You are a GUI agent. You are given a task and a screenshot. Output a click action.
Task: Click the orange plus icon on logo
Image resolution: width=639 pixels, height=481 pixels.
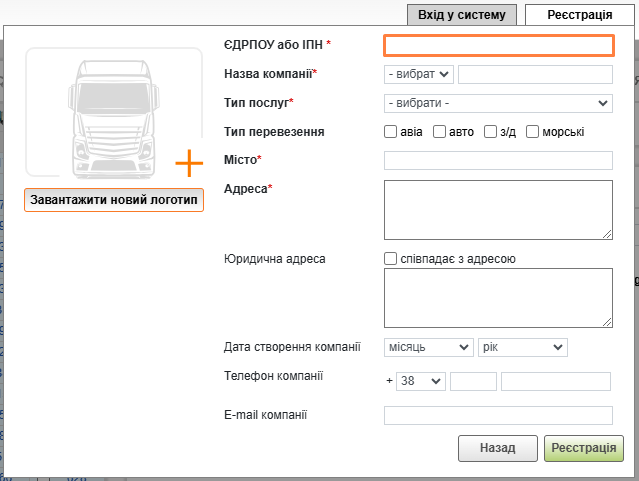coord(189,163)
